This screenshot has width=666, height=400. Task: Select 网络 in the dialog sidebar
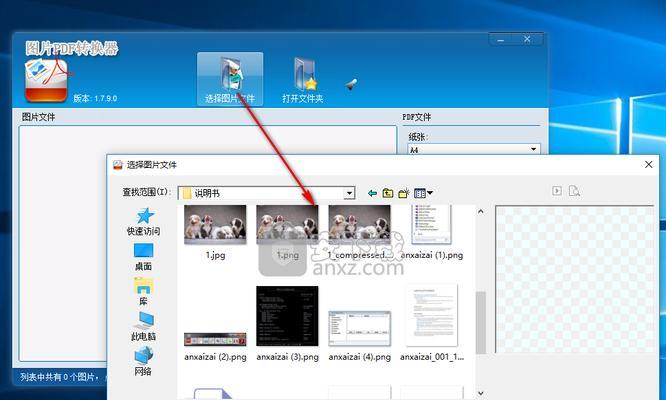tap(143, 361)
